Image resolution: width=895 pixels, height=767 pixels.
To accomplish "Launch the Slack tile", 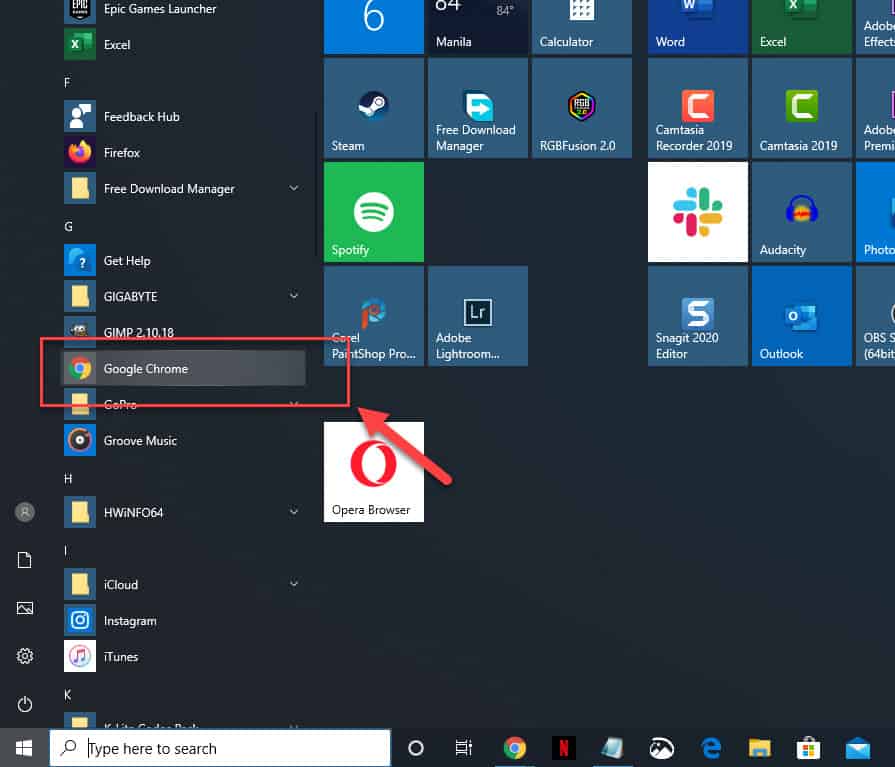I will pos(698,212).
